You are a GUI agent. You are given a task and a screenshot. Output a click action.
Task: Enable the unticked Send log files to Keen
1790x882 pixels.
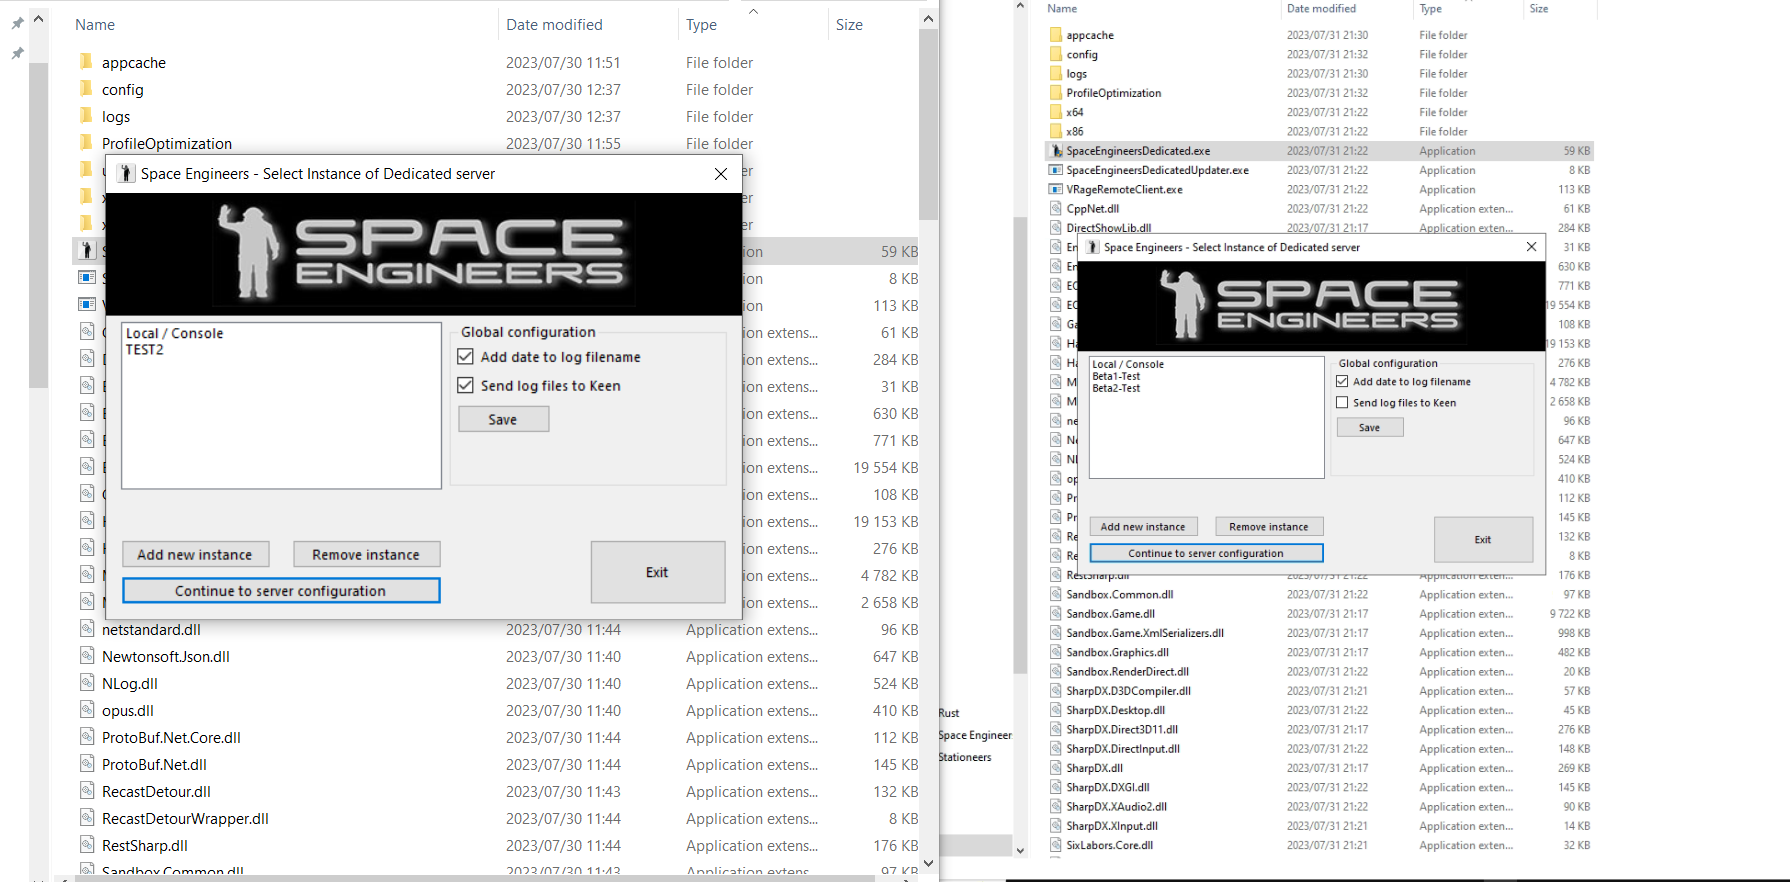coord(1342,402)
